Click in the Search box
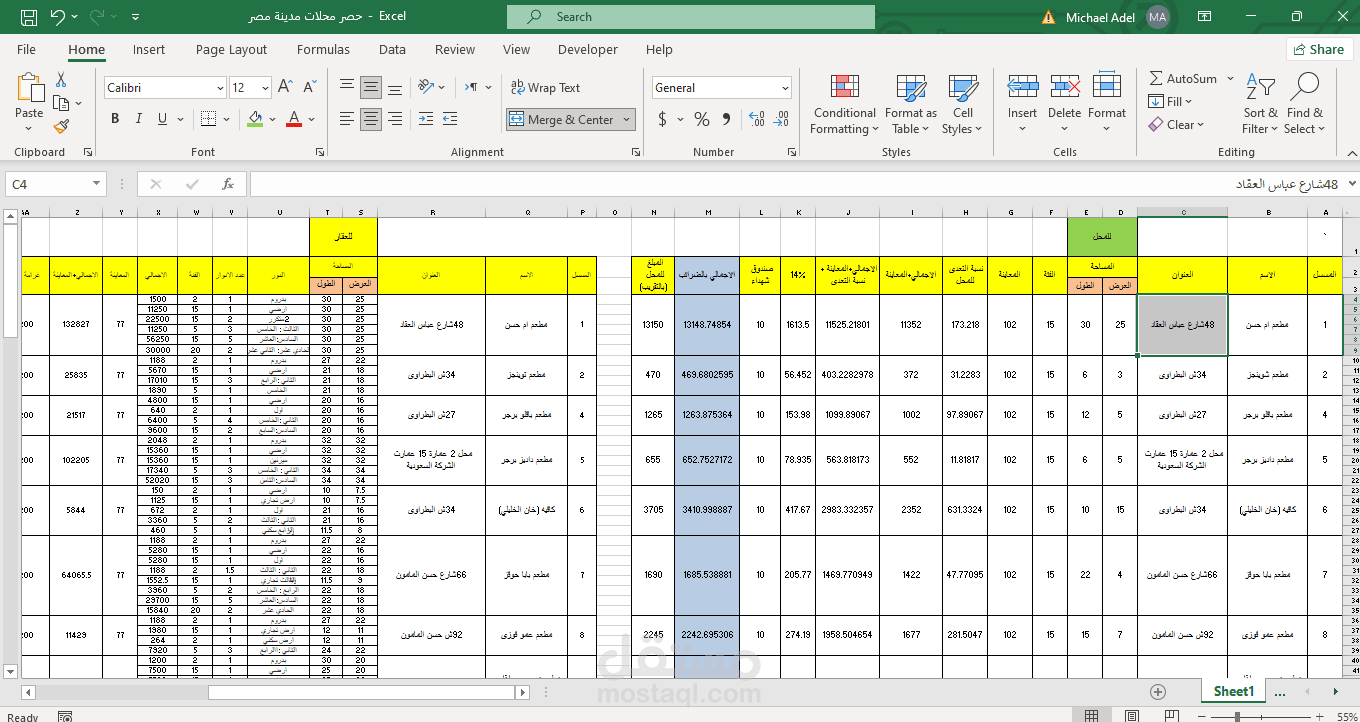This screenshot has height=722, width=1360. click(x=691, y=17)
